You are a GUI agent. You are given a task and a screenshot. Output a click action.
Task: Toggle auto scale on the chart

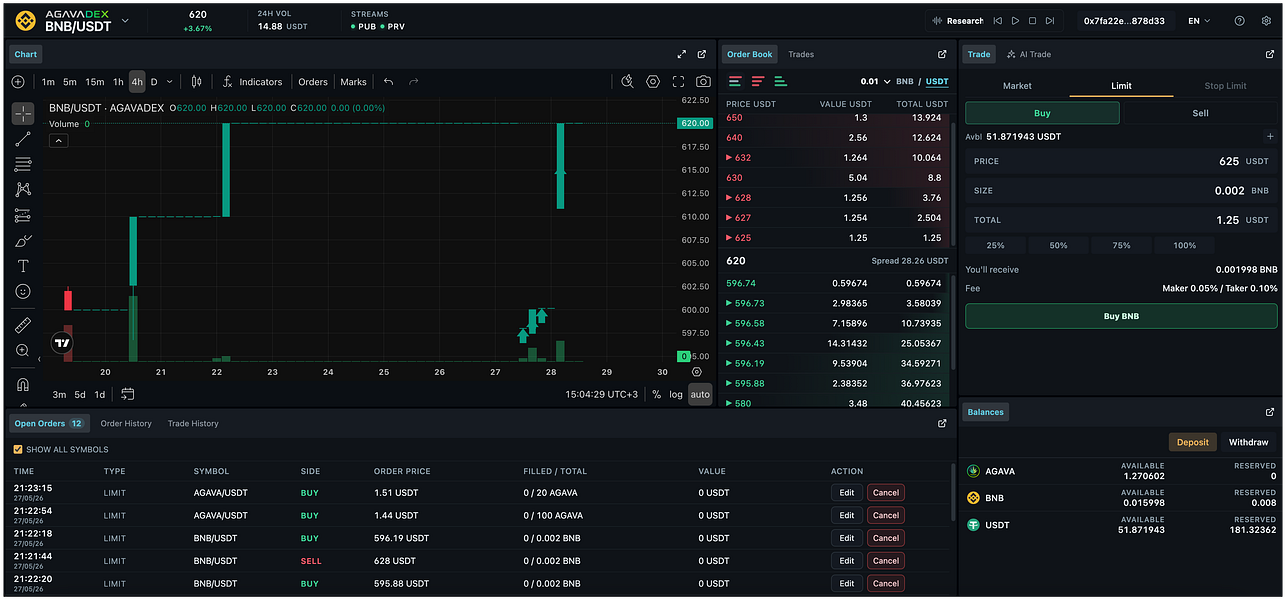(x=700, y=394)
